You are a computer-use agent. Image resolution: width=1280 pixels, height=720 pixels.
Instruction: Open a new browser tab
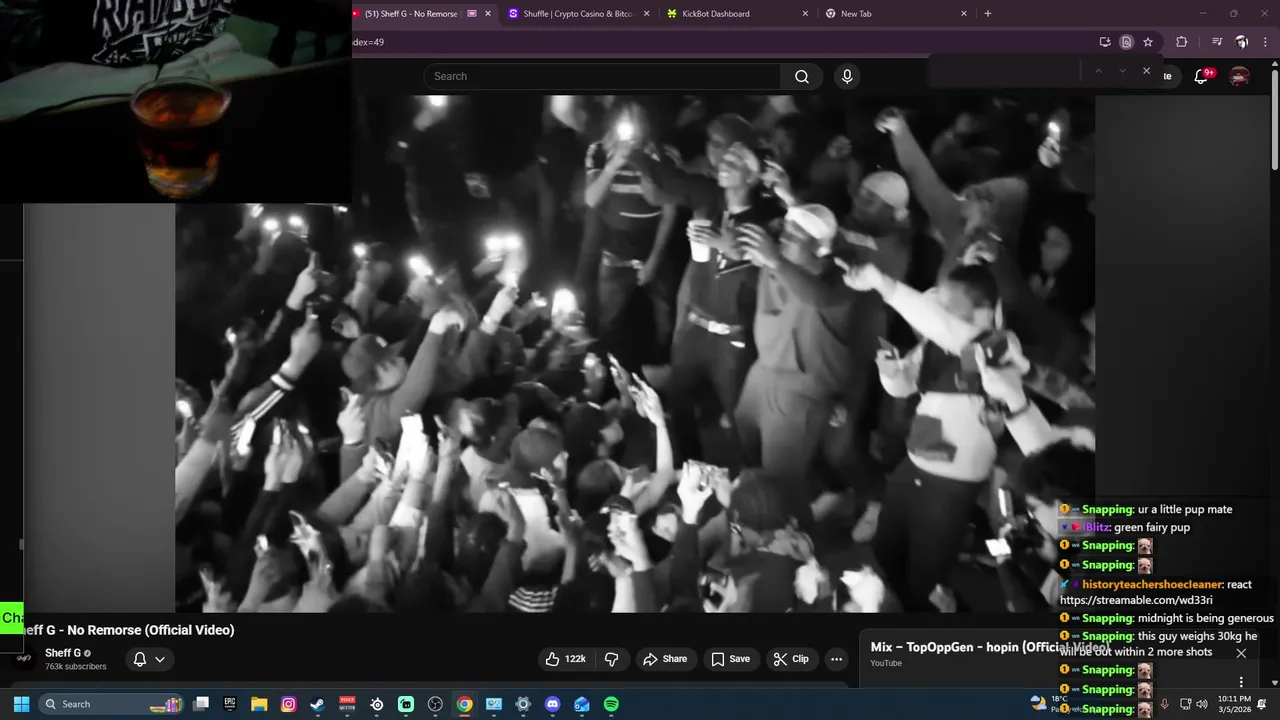pyautogui.click(x=988, y=14)
